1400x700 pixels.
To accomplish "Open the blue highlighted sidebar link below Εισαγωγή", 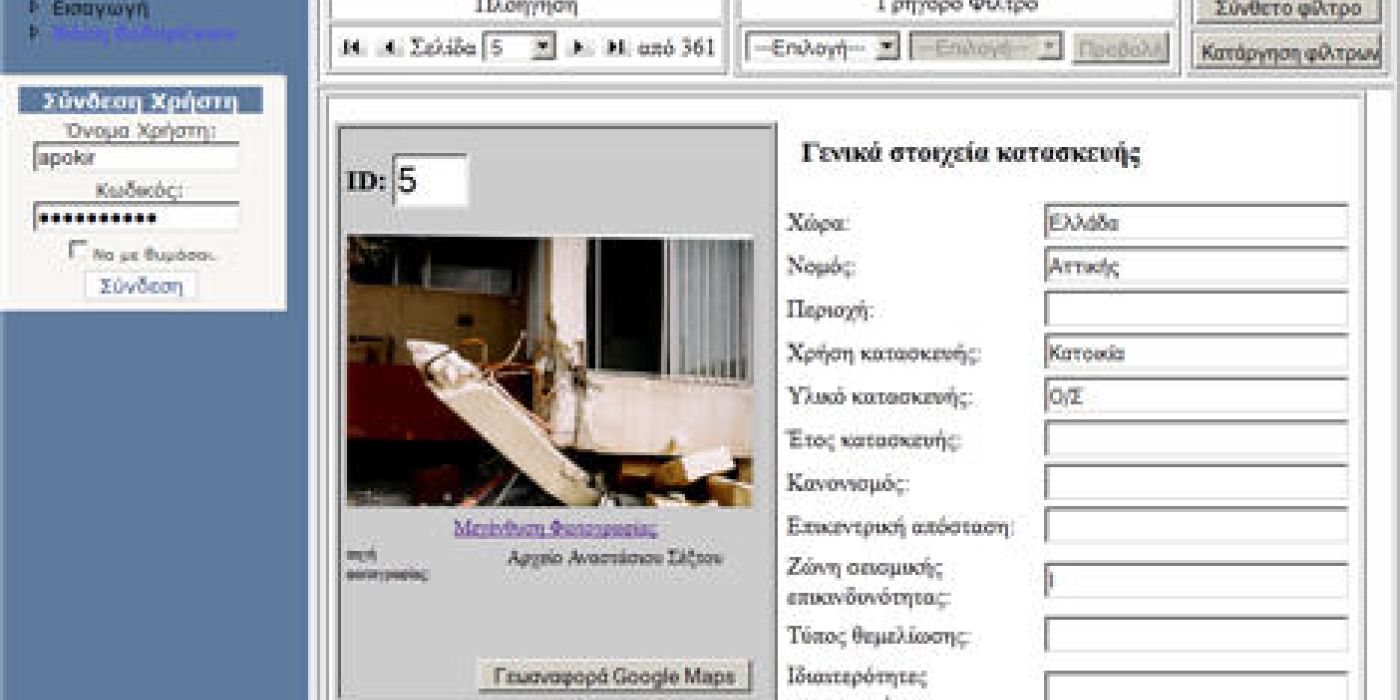I will click(x=145, y=33).
